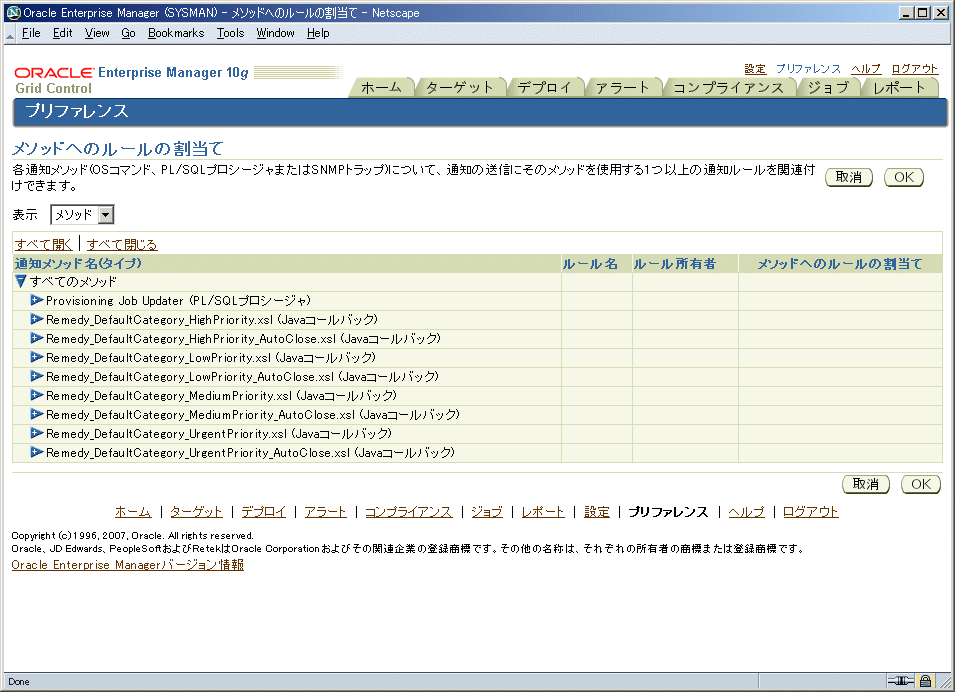Open the Help menu
The height and width of the screenshot is (692, 955).
coord(318,33)
